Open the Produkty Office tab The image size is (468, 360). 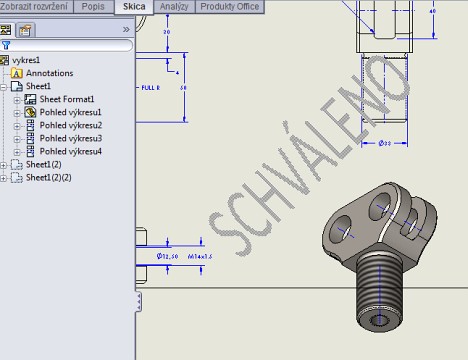230,7
